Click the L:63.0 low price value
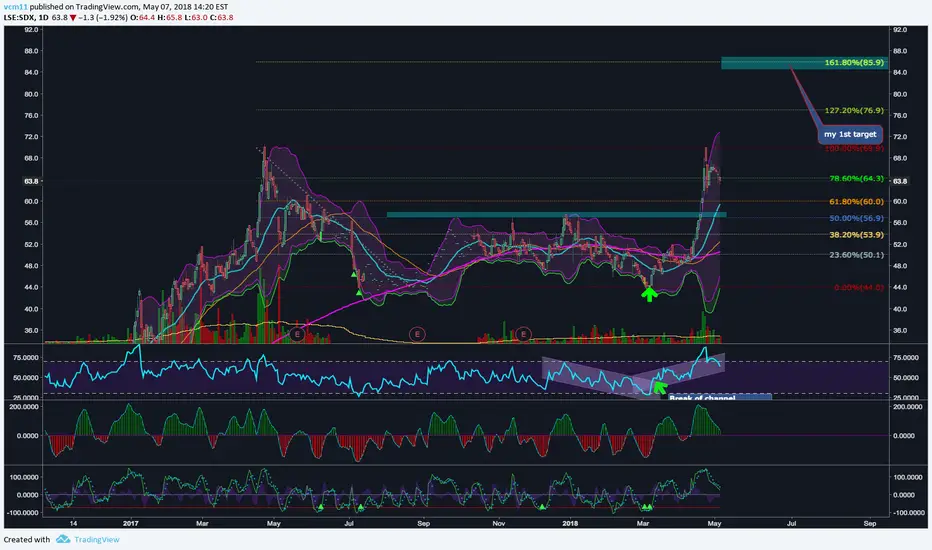 (196, 18)
